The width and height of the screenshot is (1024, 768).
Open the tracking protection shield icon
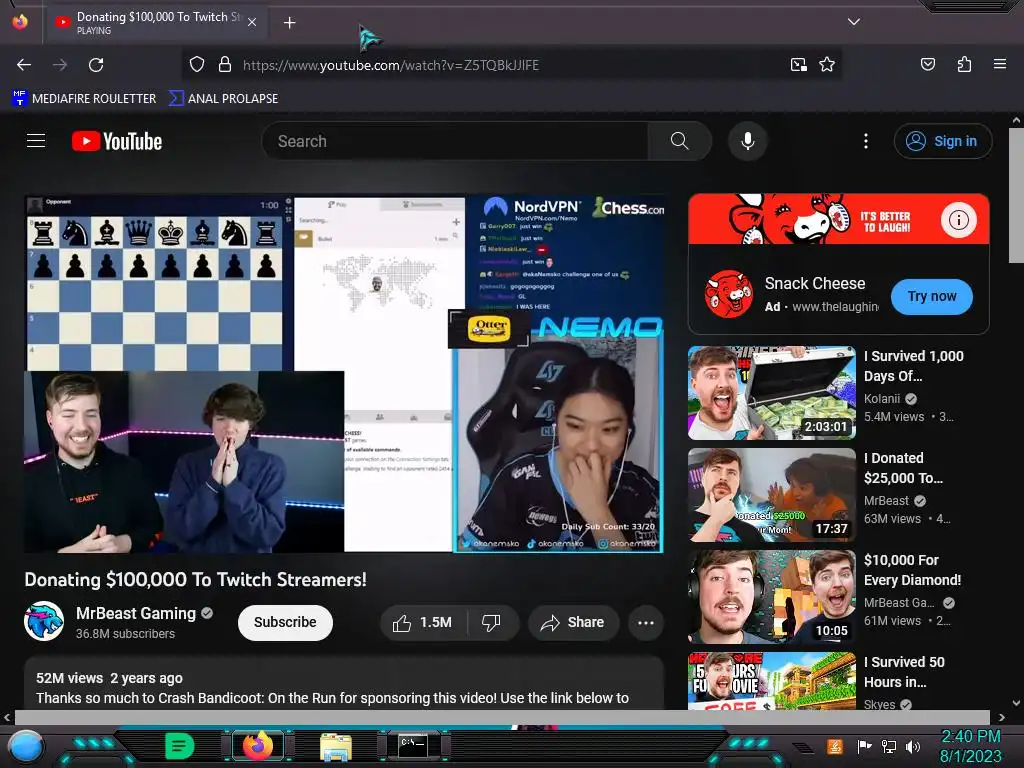(197, 65)
